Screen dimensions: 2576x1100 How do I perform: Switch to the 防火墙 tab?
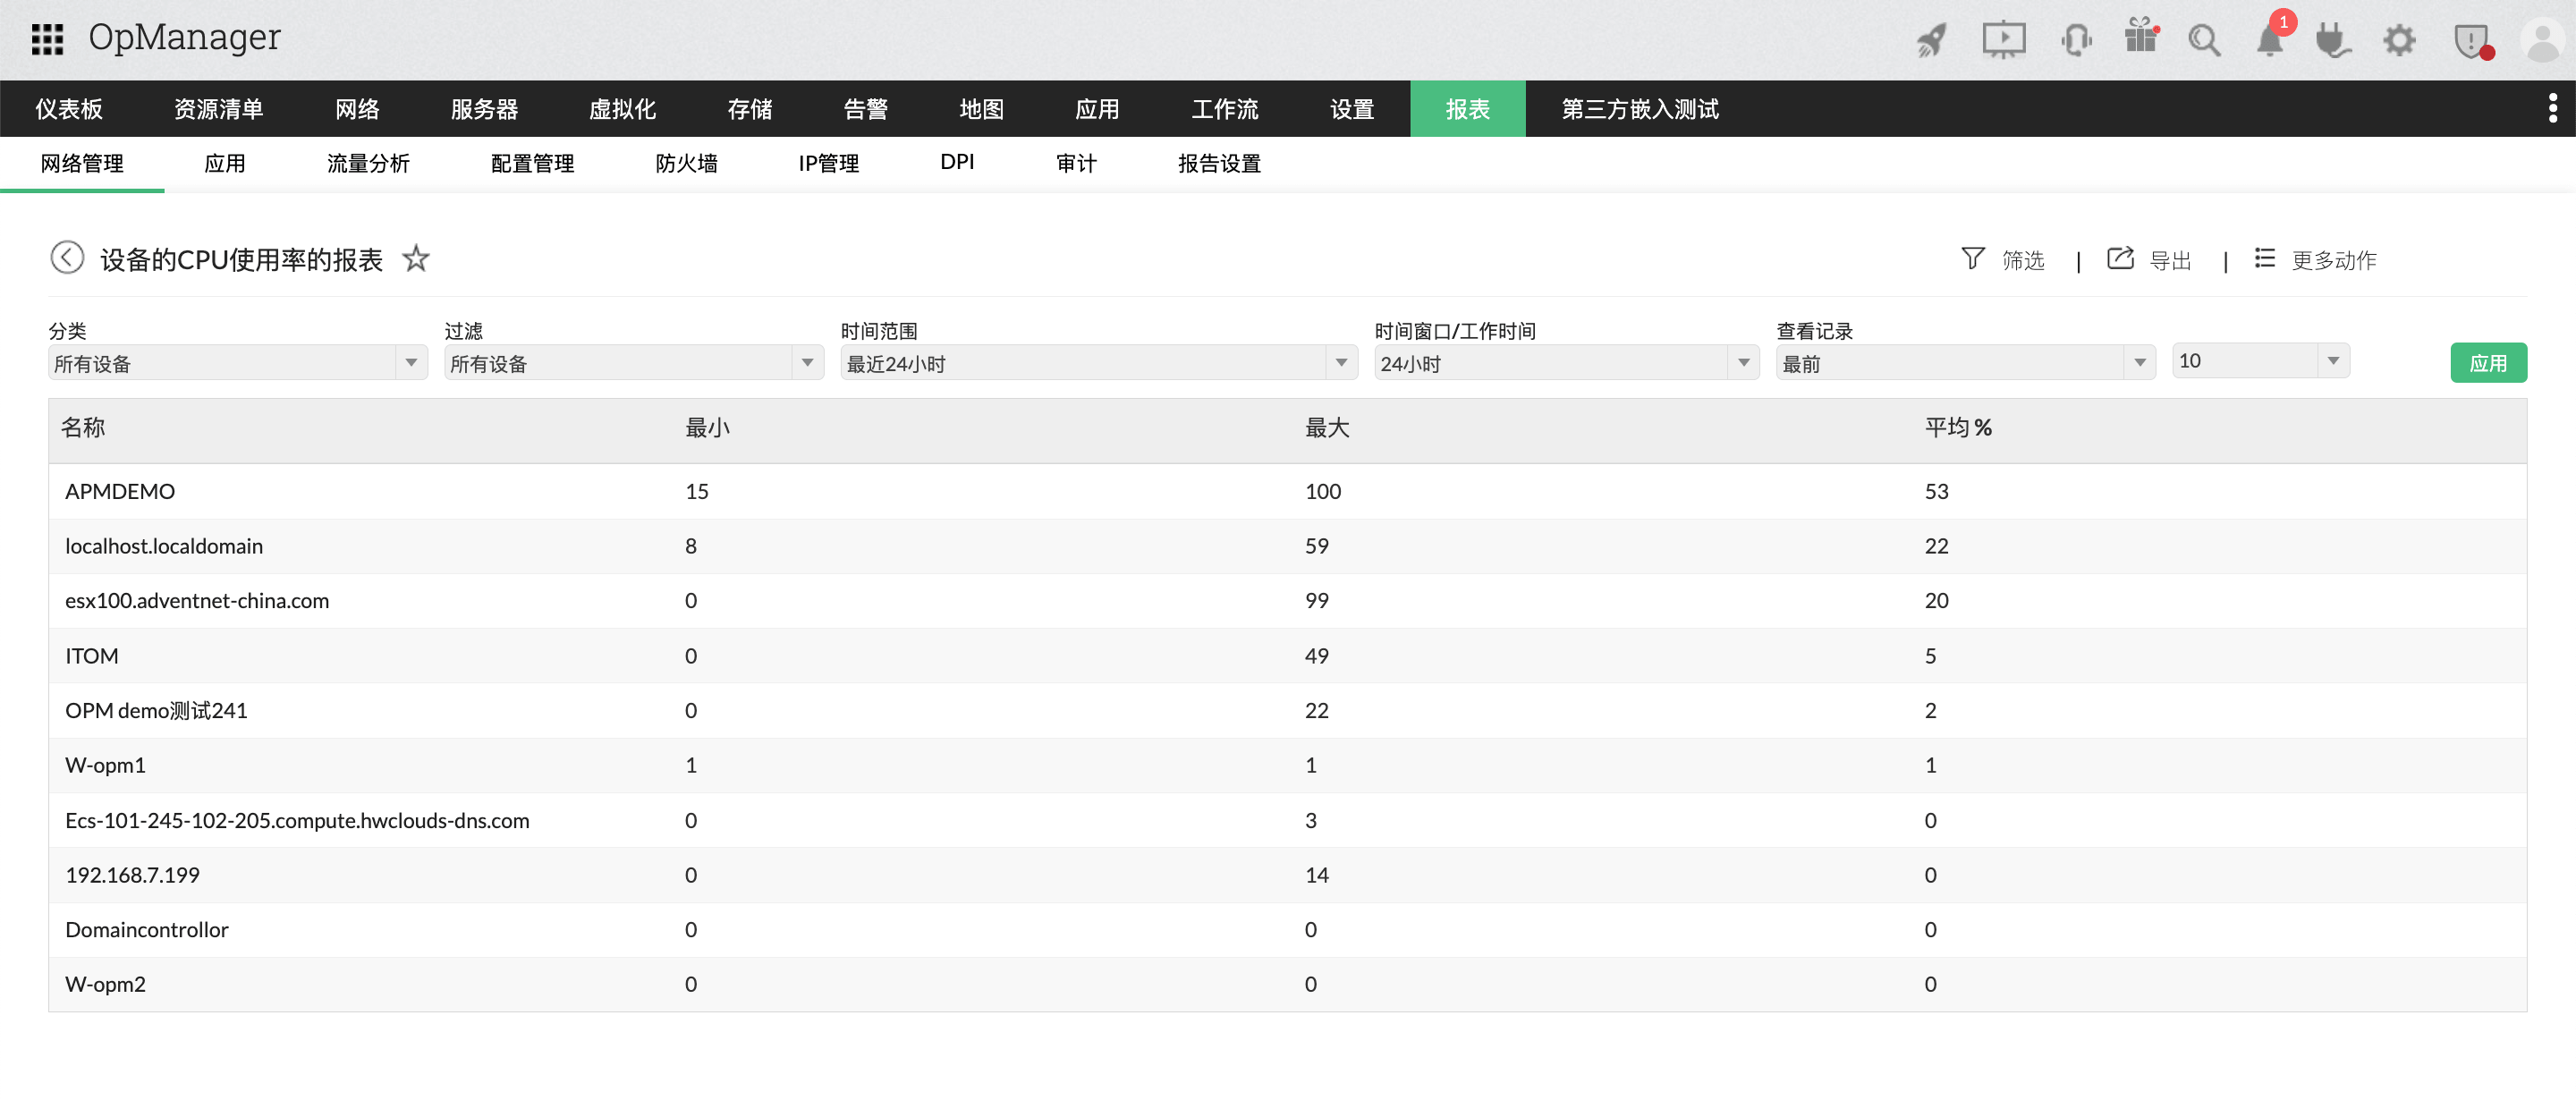click(686, 163)
